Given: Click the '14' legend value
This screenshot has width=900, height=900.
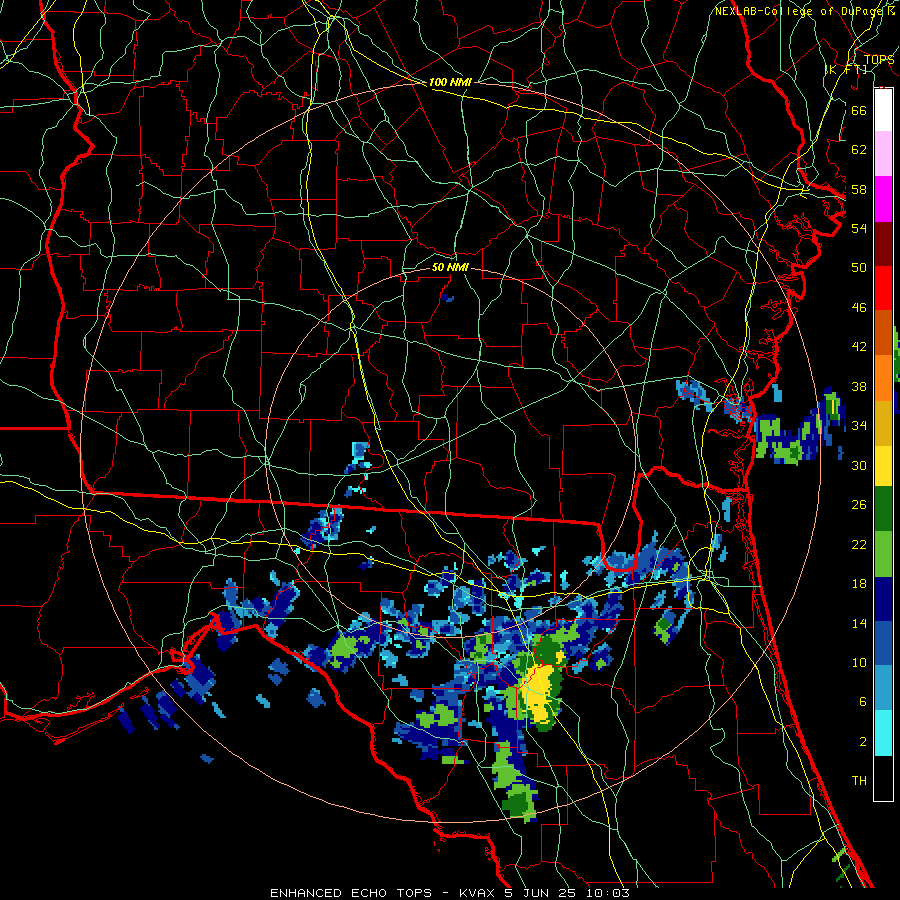Looking at the screenshot, I should pos(859,623).
